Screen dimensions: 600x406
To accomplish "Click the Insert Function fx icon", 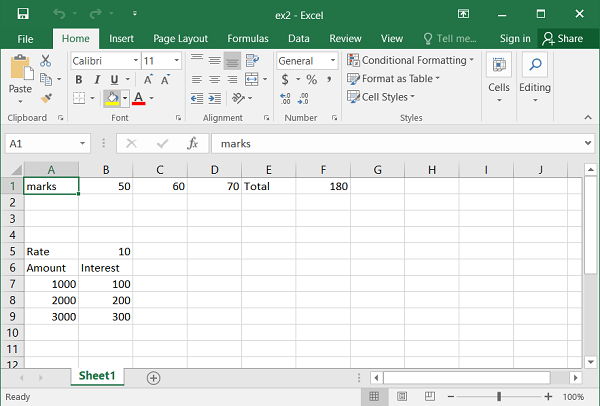I will [x=195, y=143].
